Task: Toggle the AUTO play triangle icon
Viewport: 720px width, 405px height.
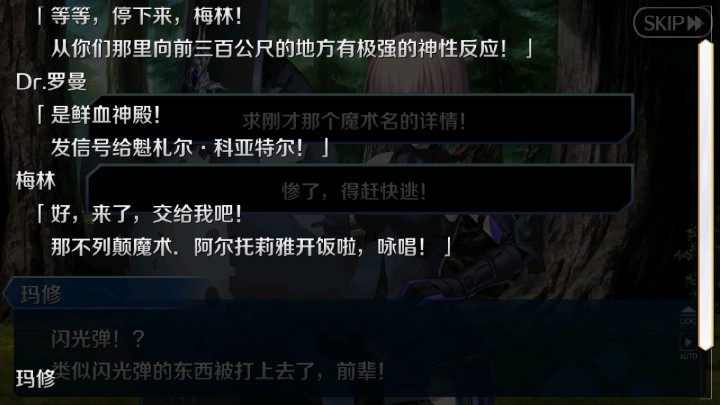Action: (x=687, y=342)
